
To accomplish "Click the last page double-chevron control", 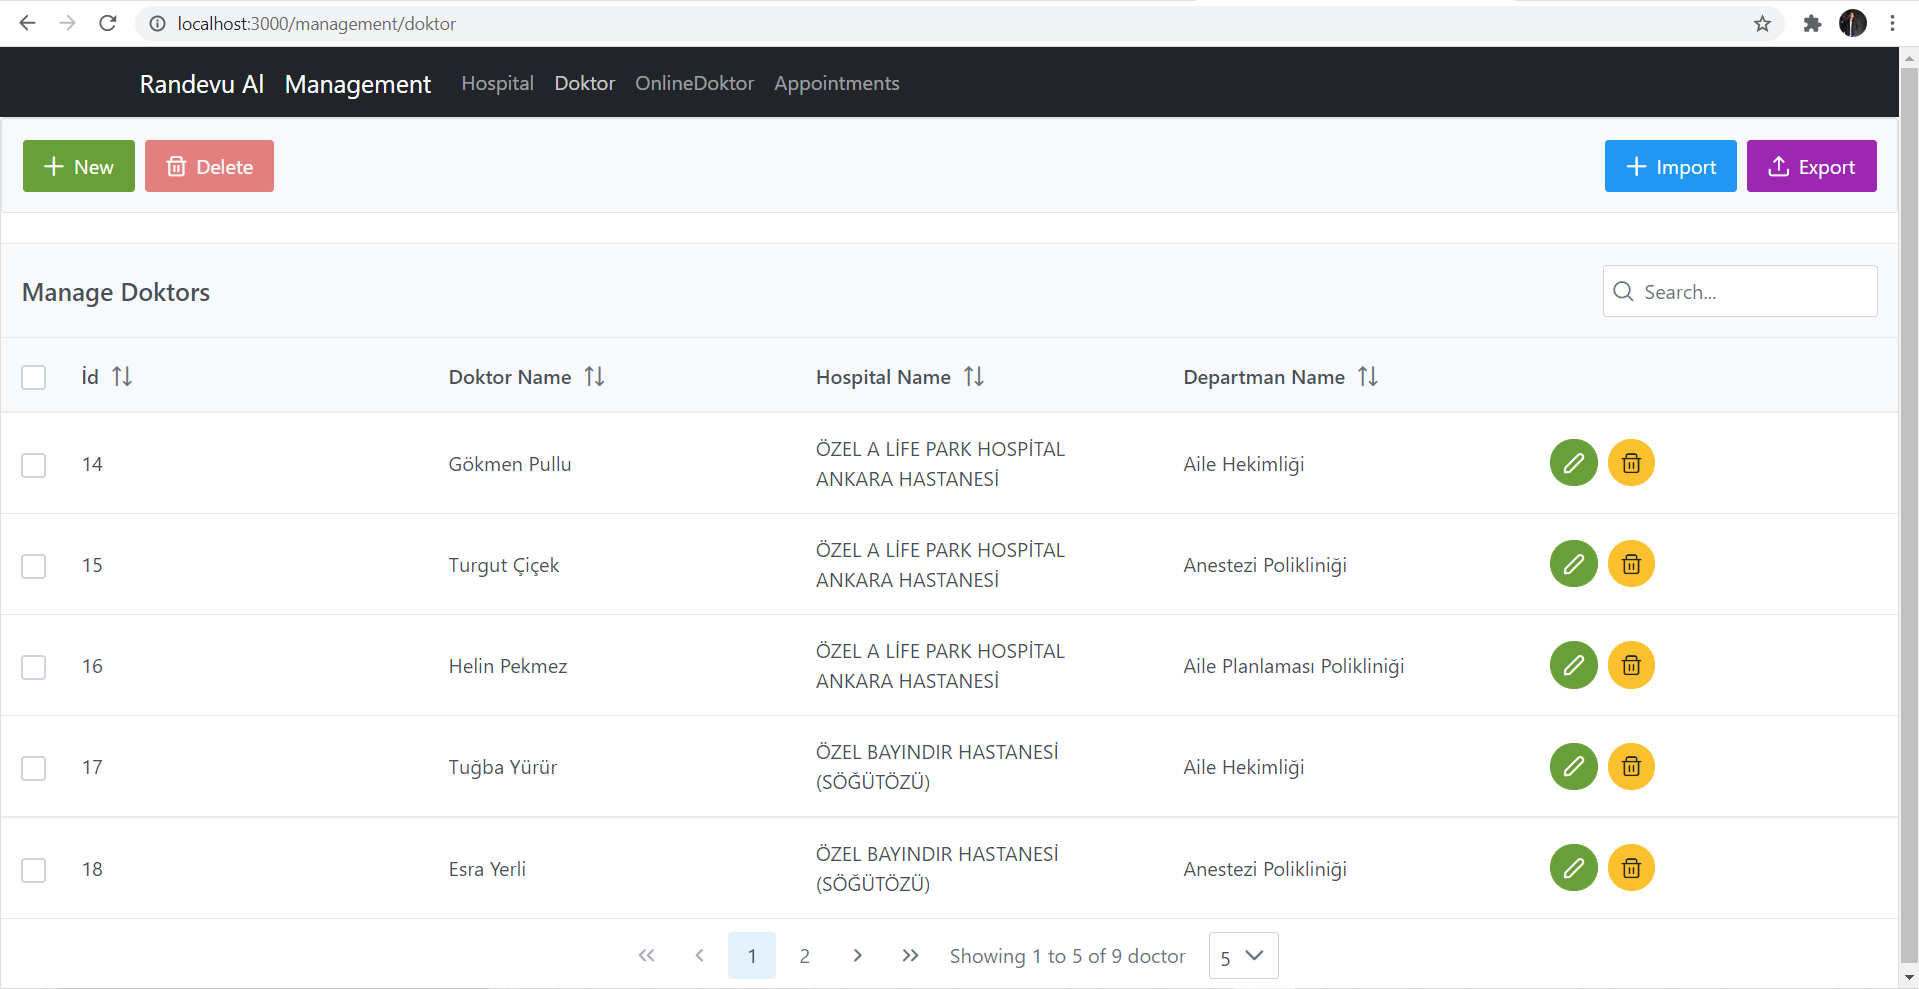I will [910, 955].
